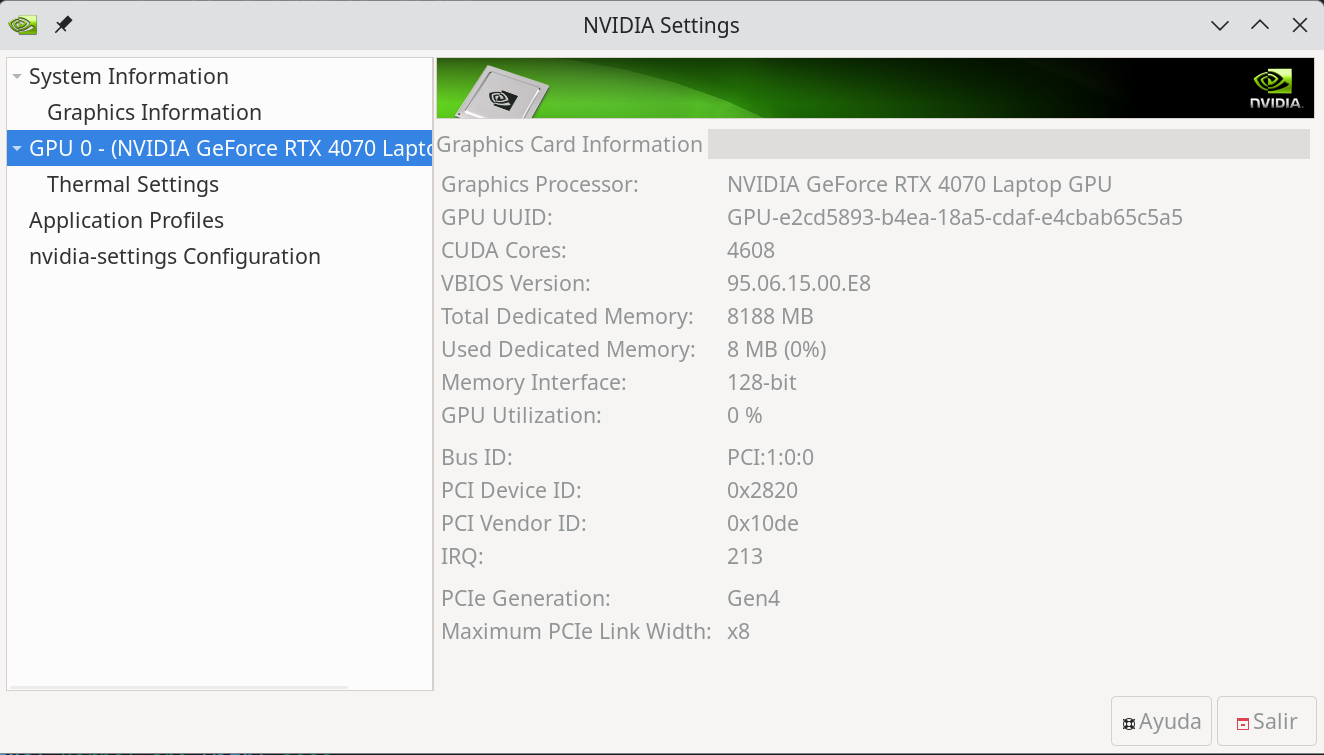Select the 4608 CUDA cores value

point(751,250)
